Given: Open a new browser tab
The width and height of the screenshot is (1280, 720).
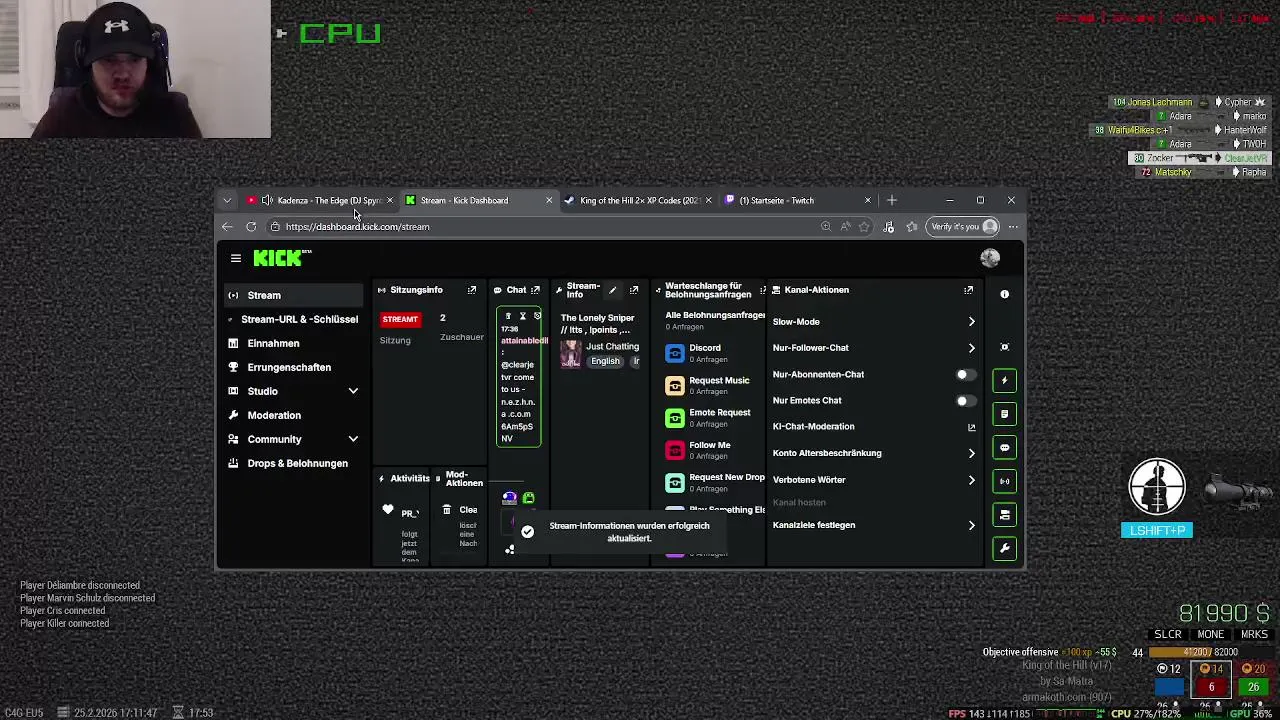Looking at the screenshot, I should [x=892, y=200].
